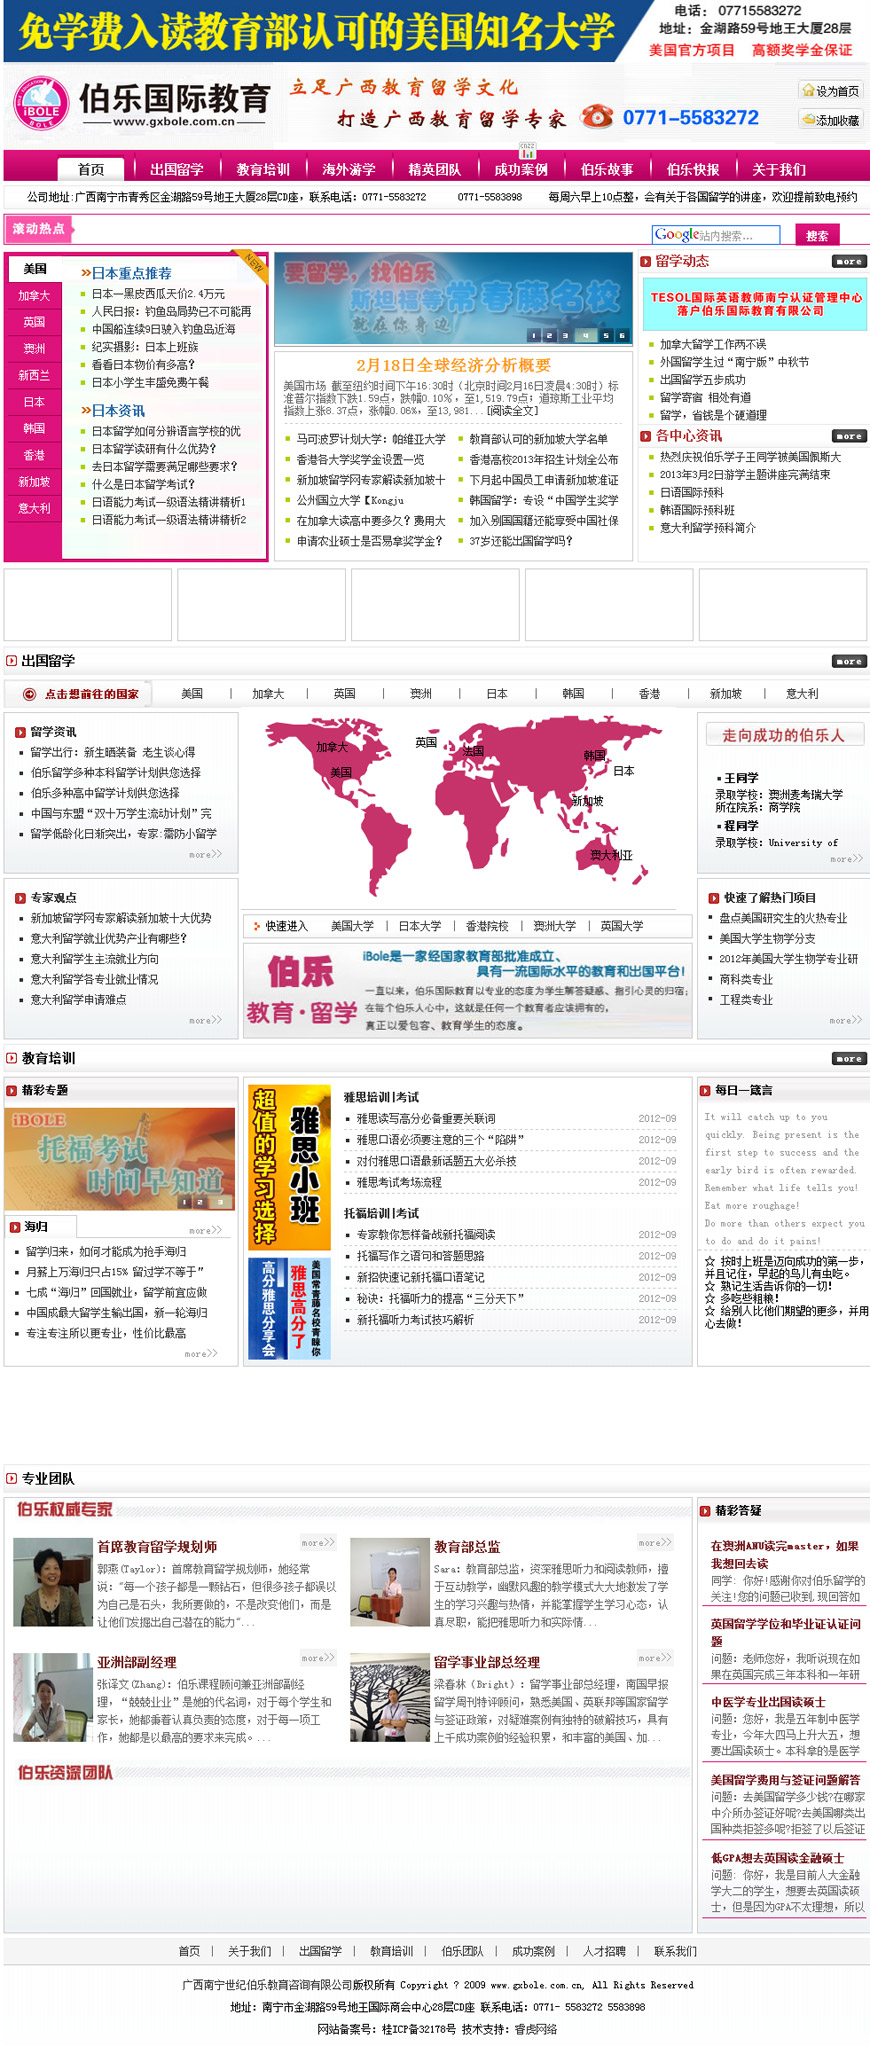870x2054 pixels.
Task: Open the 出国留学 navigation menu
Action: [176, 169]
